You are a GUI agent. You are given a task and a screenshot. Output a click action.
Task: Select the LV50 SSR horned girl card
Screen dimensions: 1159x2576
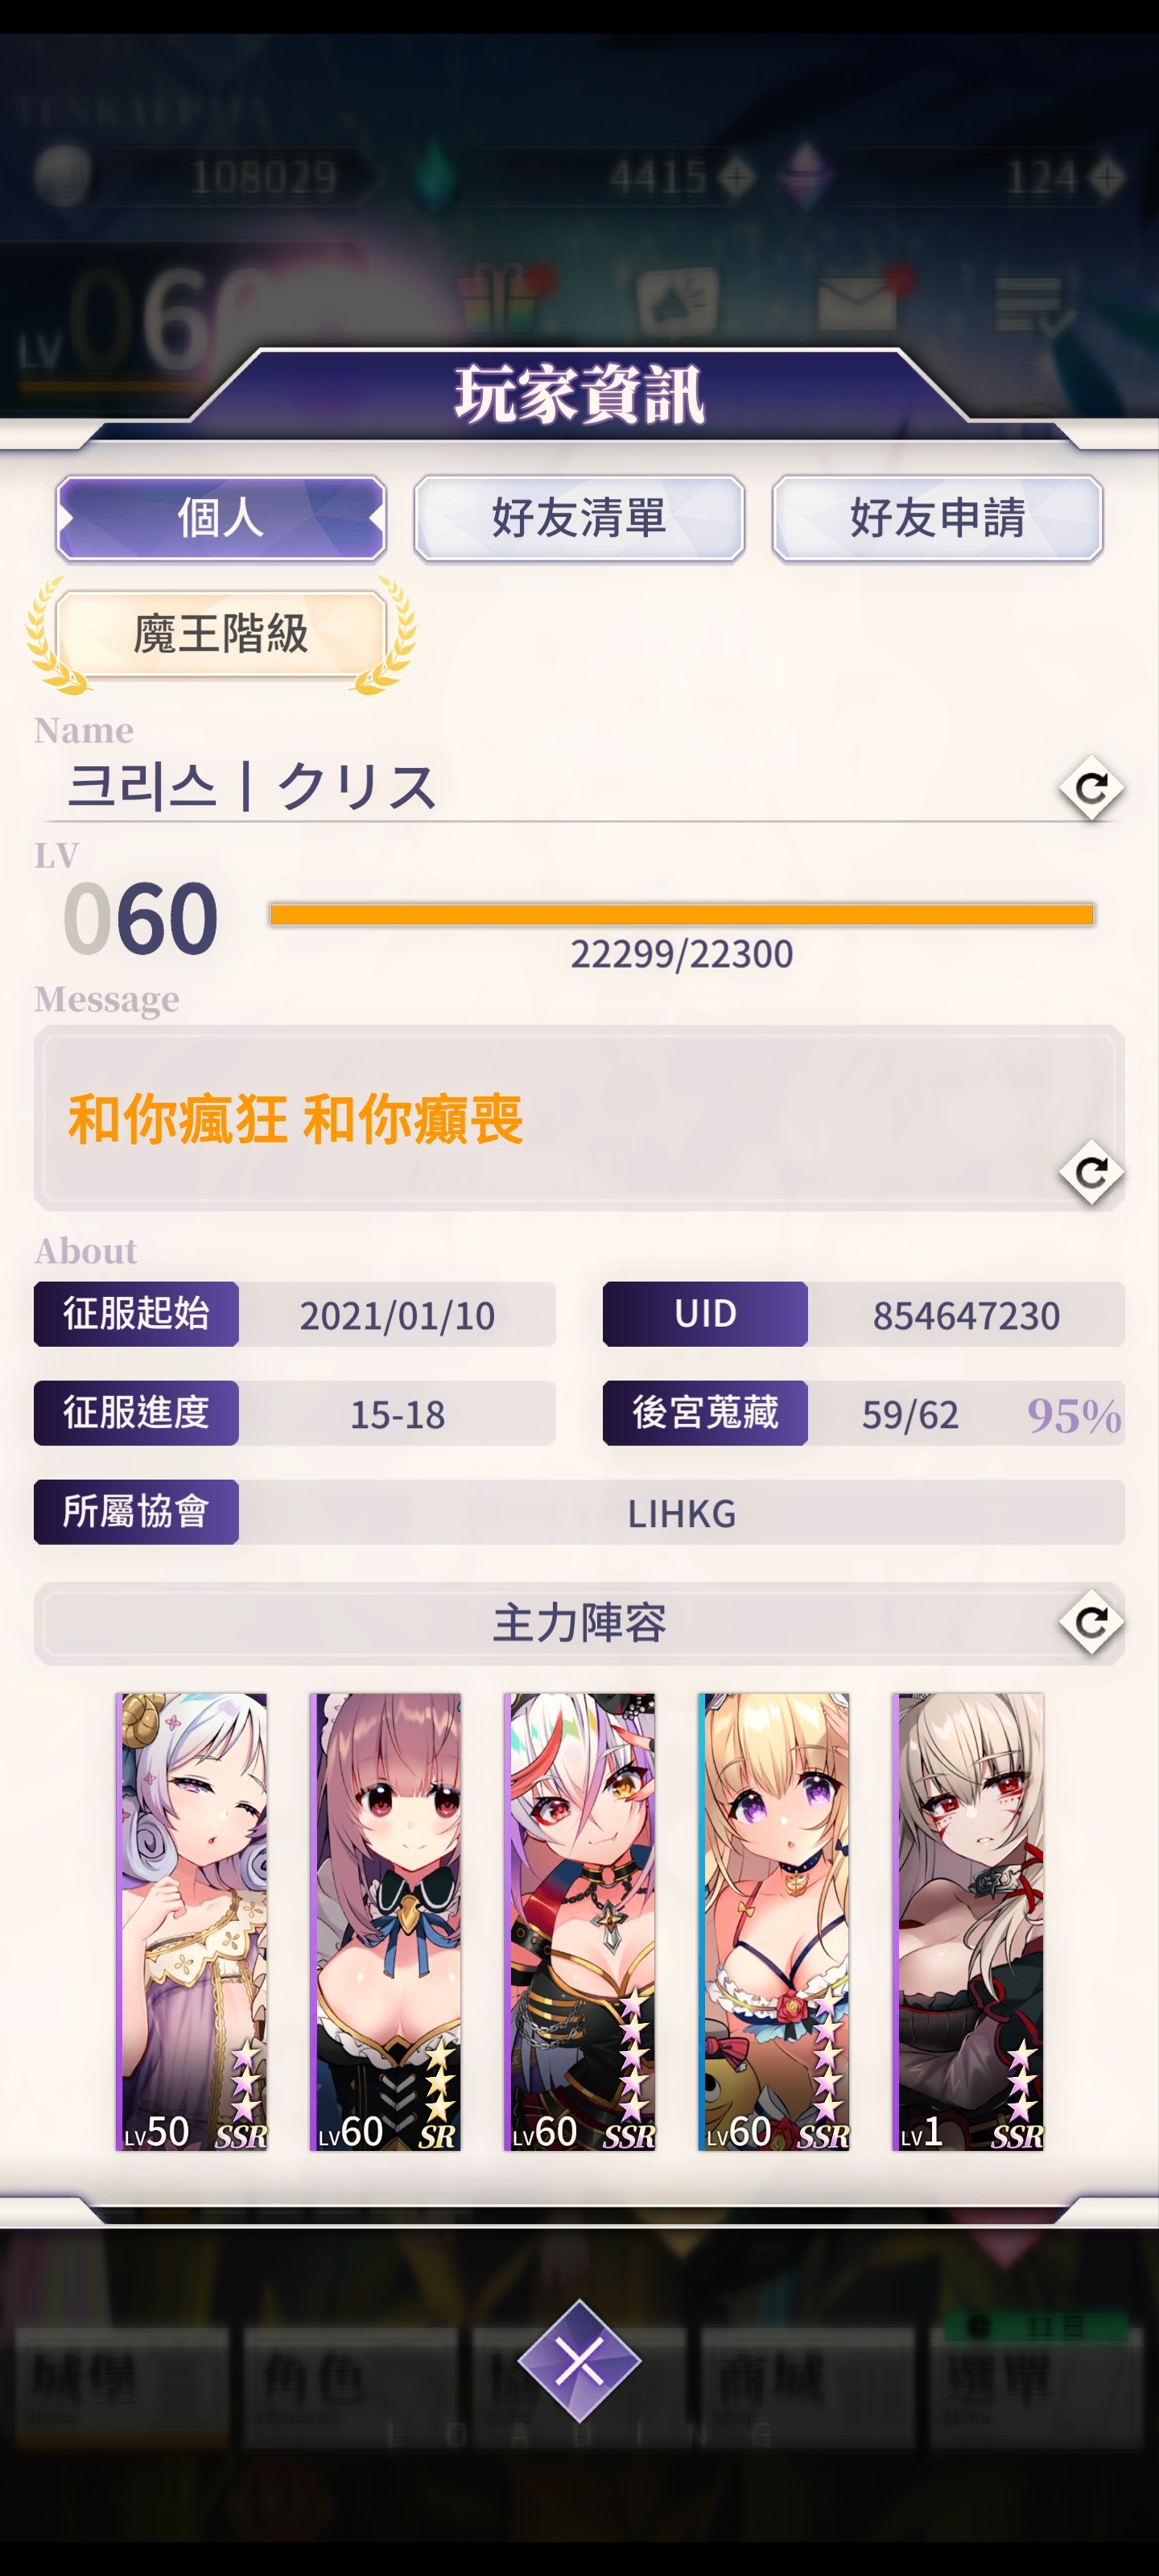tap(192, 1921)
